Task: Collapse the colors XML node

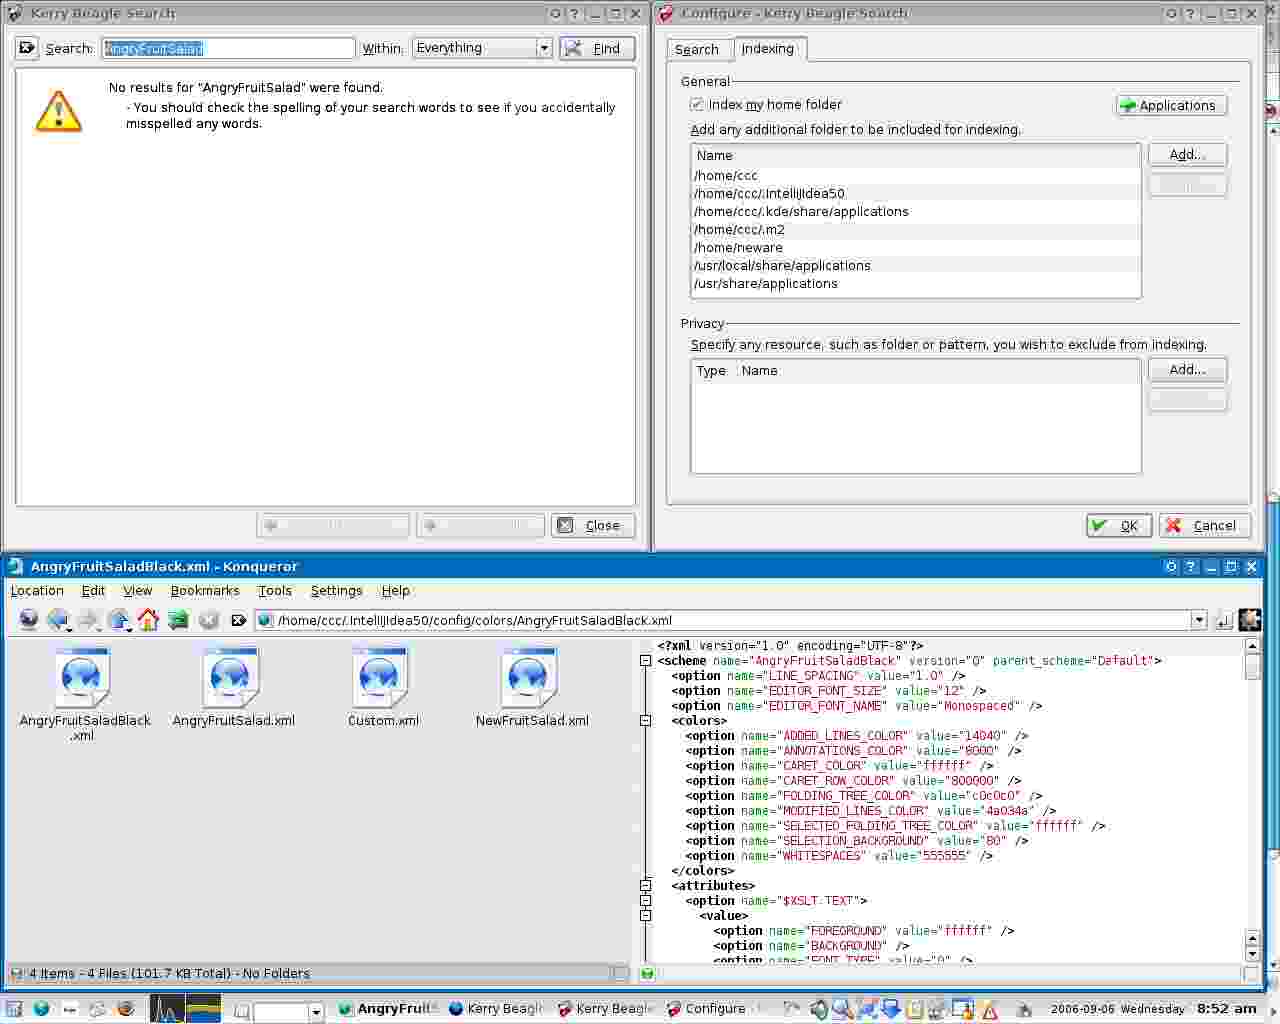Action: pos(646,721)
